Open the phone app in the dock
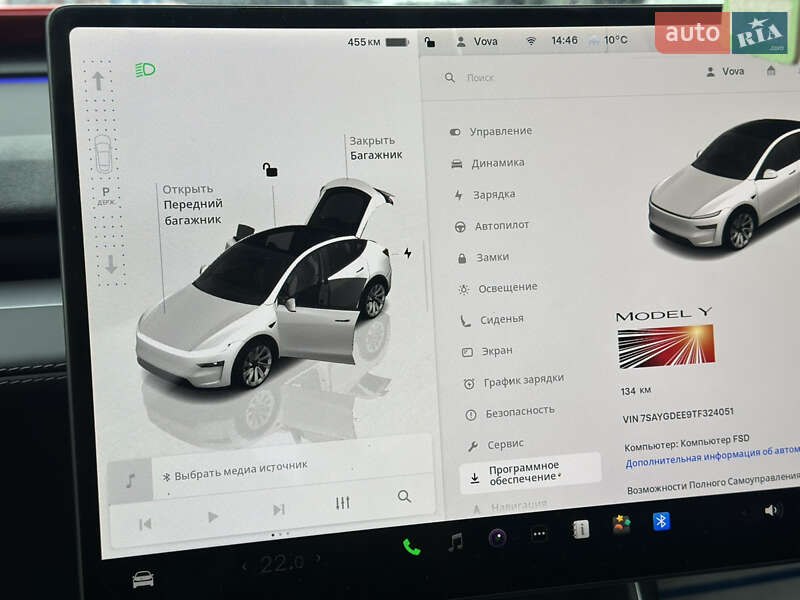Viewport: 800px width, 600px height. tap(411, 546)
